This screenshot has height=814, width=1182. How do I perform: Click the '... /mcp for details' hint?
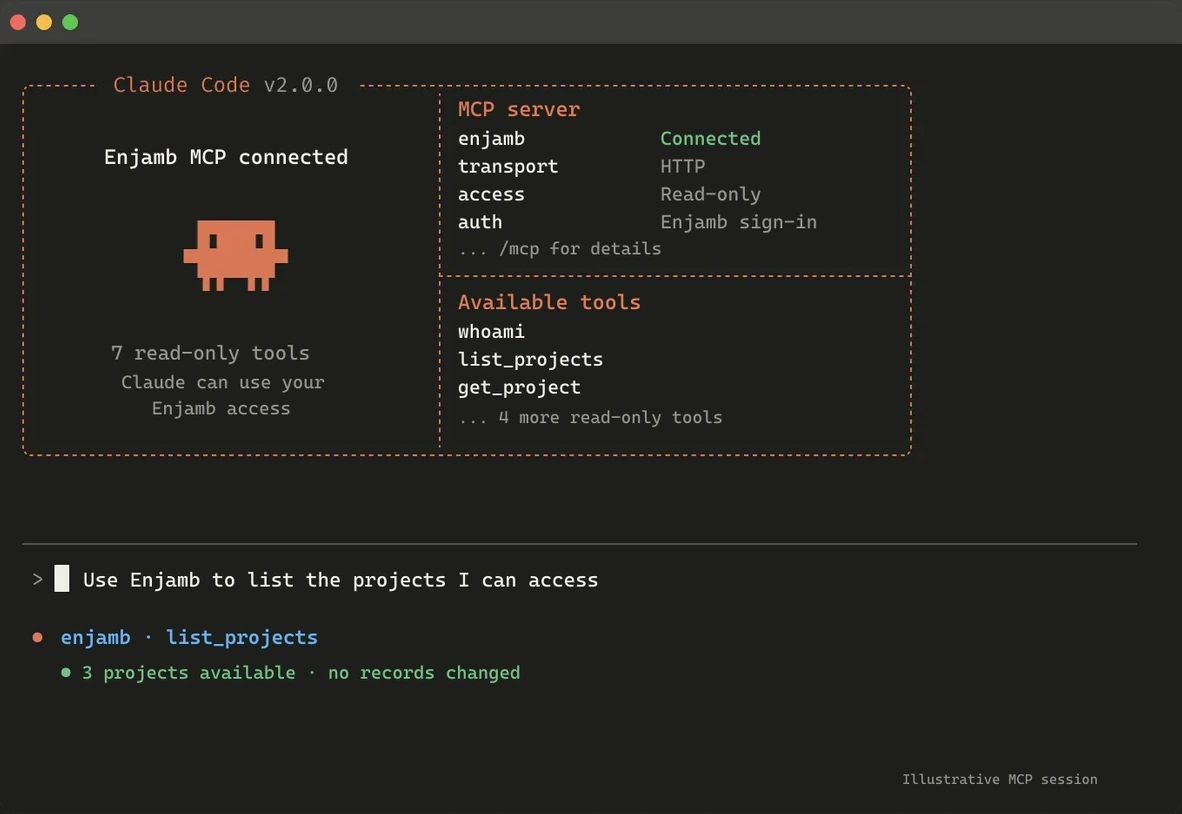point(559,249)
